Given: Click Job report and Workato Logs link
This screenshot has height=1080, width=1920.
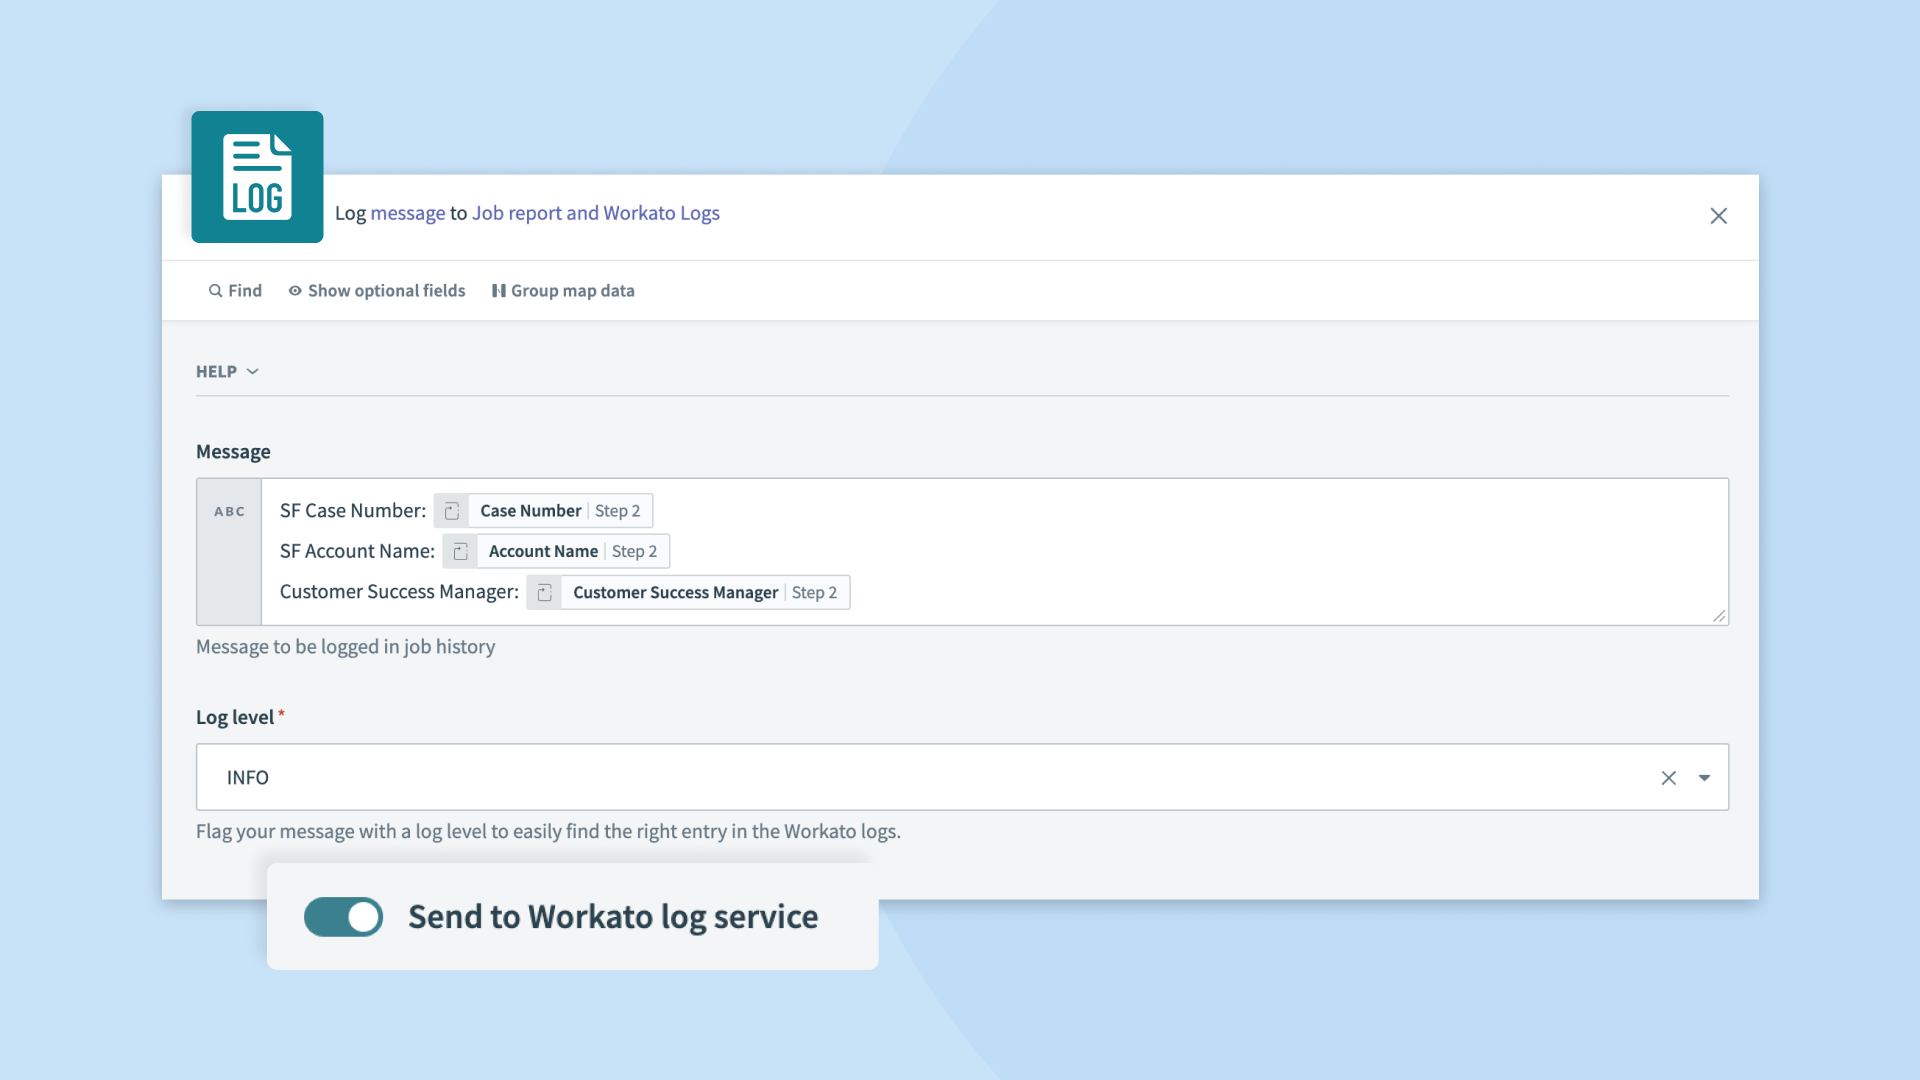Looking at the screenshot, I should [x=595, y=213].
